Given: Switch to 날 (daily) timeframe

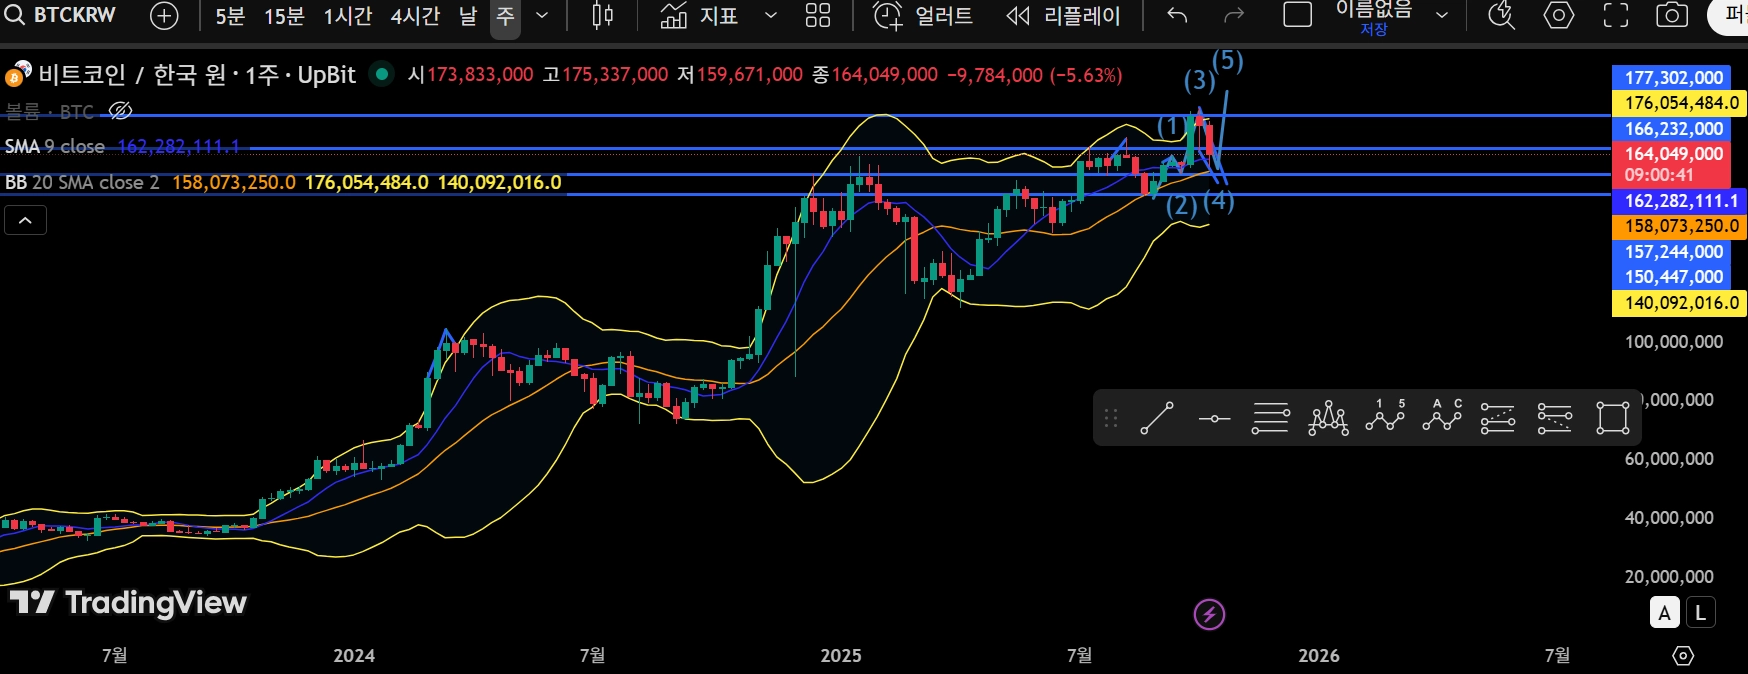Looking at the screenshot, I should pos(468,16).
